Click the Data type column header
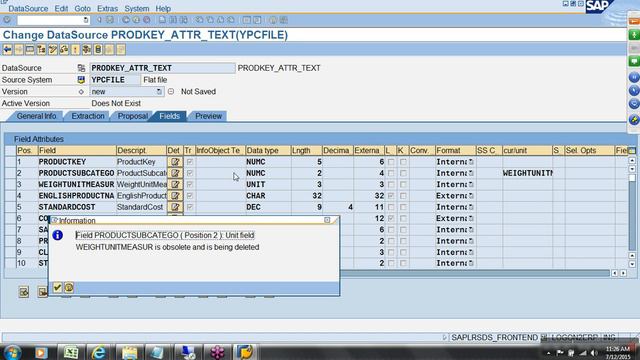The height and width of the screenshot is (360, 640). click(267, 151)
